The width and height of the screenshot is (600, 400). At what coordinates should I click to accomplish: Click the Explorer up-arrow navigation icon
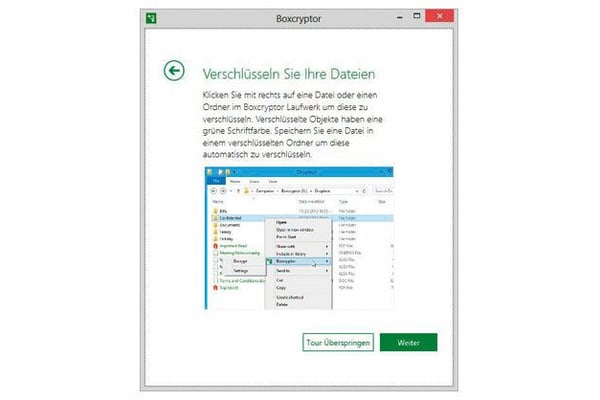click(236, 192)
